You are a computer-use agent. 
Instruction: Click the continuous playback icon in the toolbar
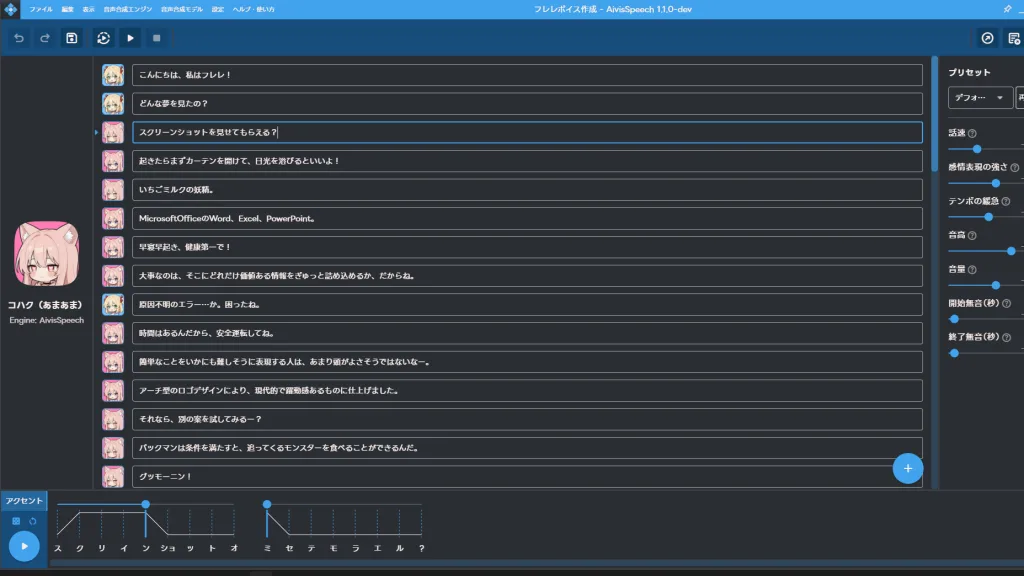point(103,39)
